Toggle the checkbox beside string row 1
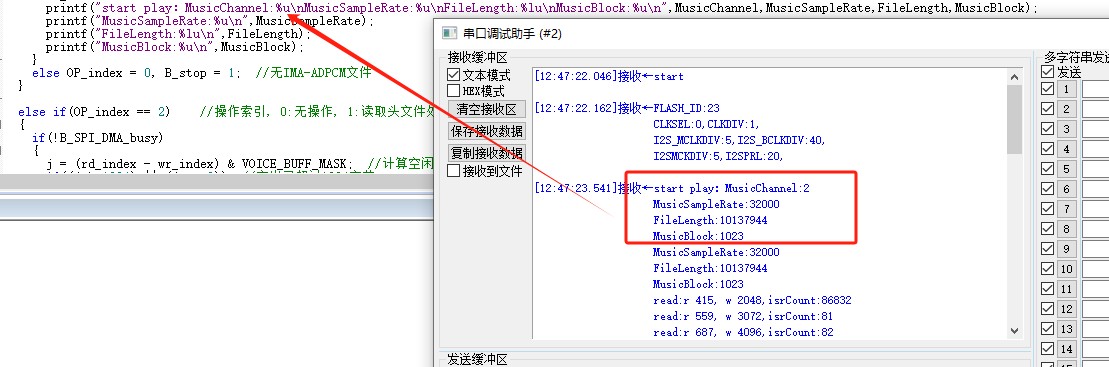 1047,89
